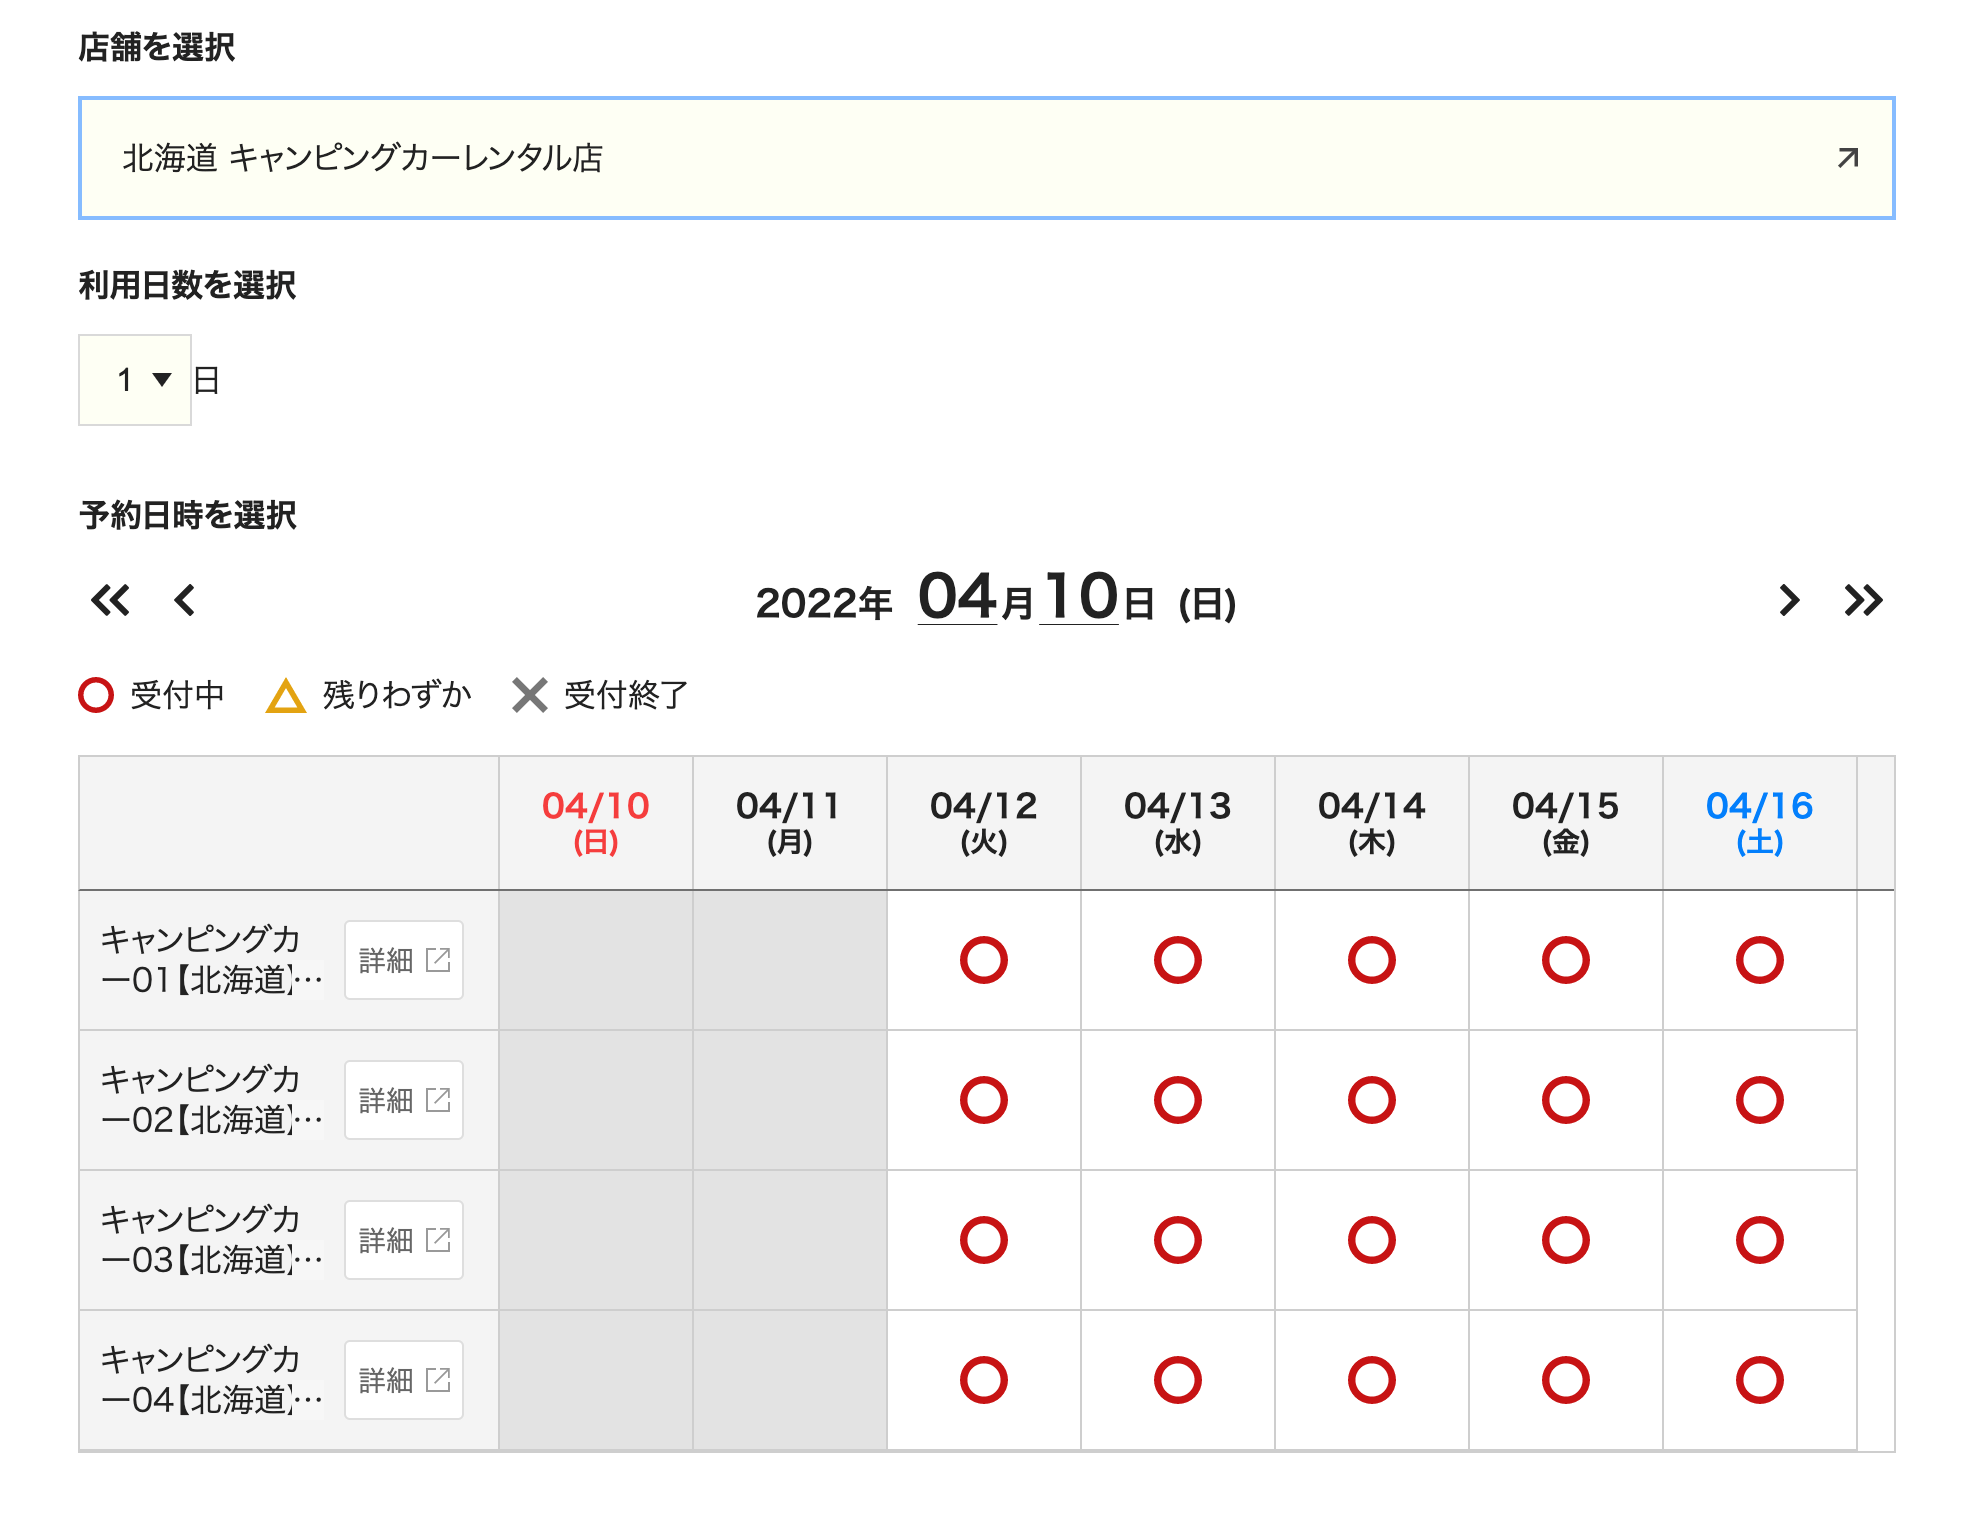The image size is (1972, 1528).
Task: Jump forward one week with double-right arrow
Action: click(1863, 601)
